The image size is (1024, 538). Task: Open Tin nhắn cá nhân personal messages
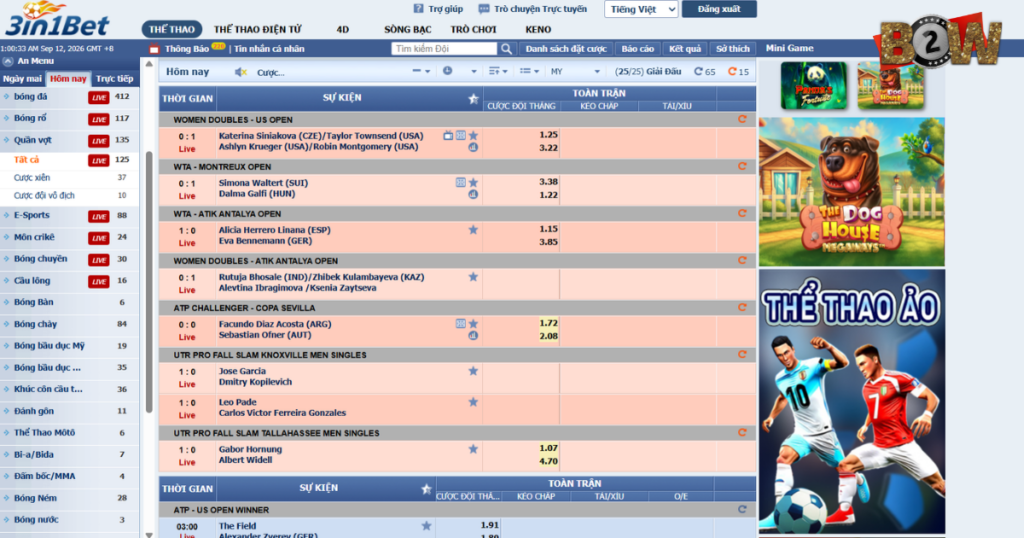click(x=269, y=49)
